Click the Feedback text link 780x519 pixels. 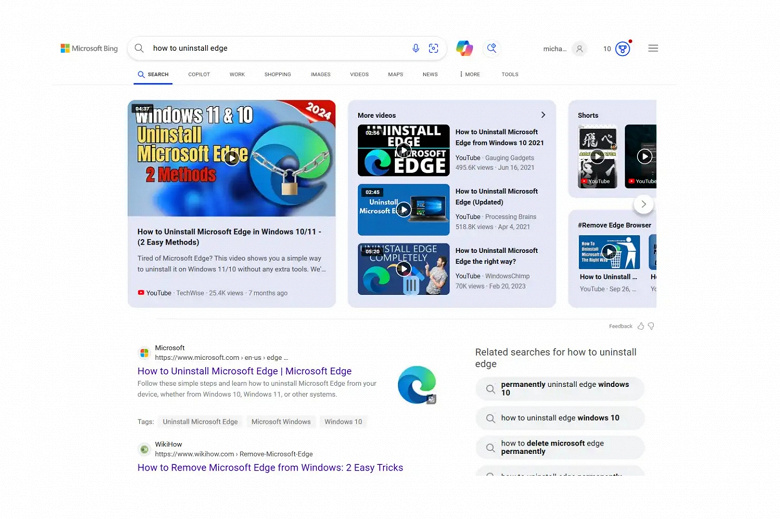click(x=620, y=326)
